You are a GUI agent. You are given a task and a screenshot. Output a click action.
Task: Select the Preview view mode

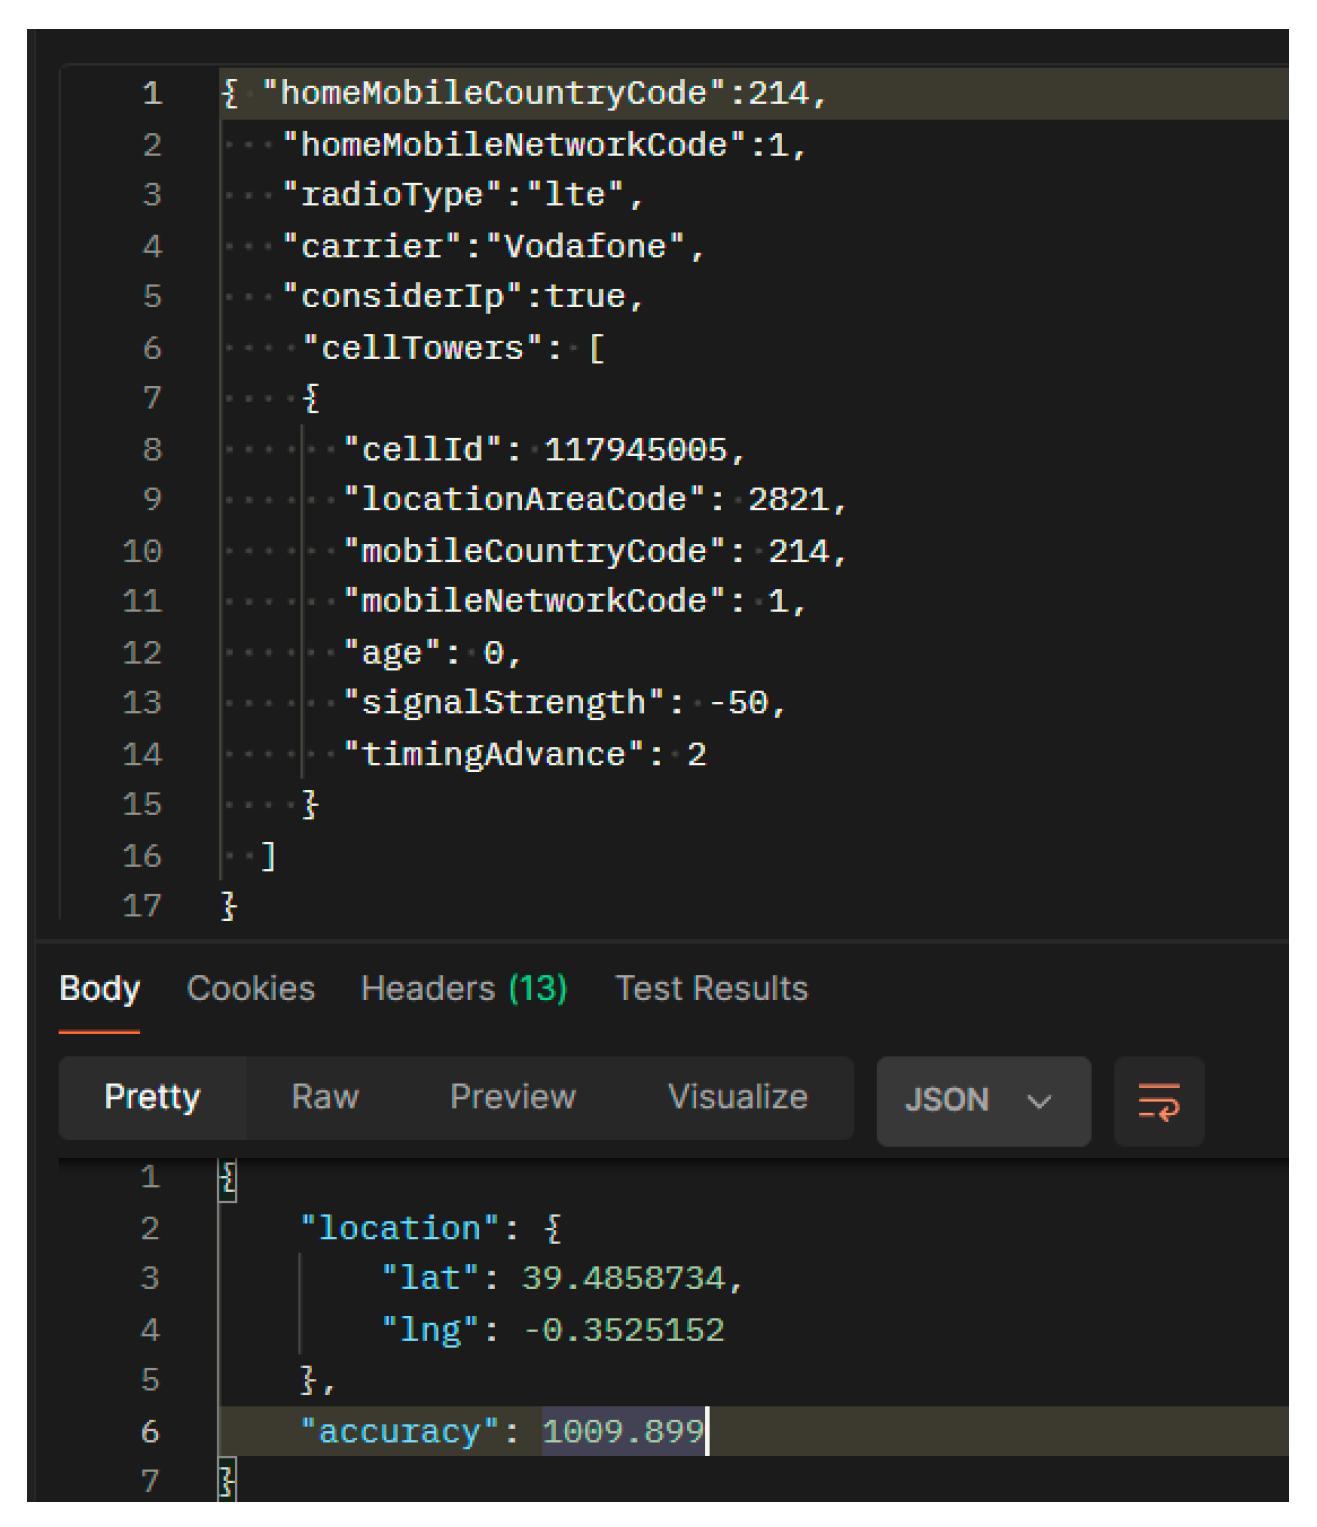pos(512,1098)
